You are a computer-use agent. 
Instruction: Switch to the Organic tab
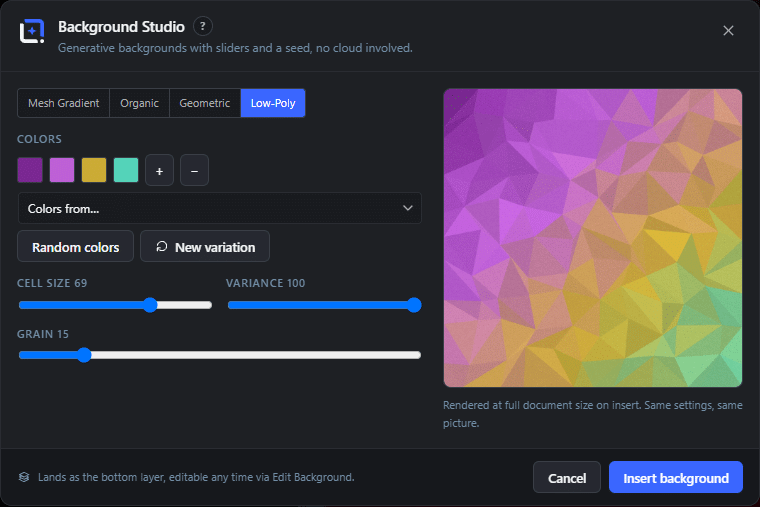tap(140, 103)
